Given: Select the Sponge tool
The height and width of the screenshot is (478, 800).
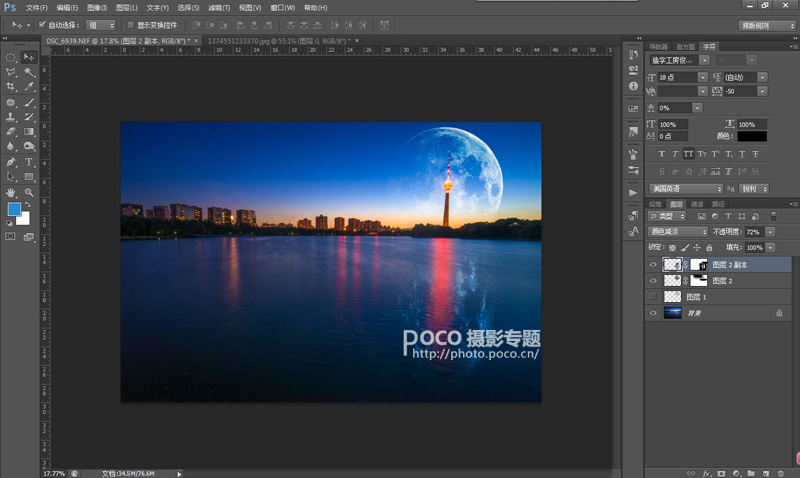Looking at the screenshot, I should pyautogui.click(x=29, y=146).
